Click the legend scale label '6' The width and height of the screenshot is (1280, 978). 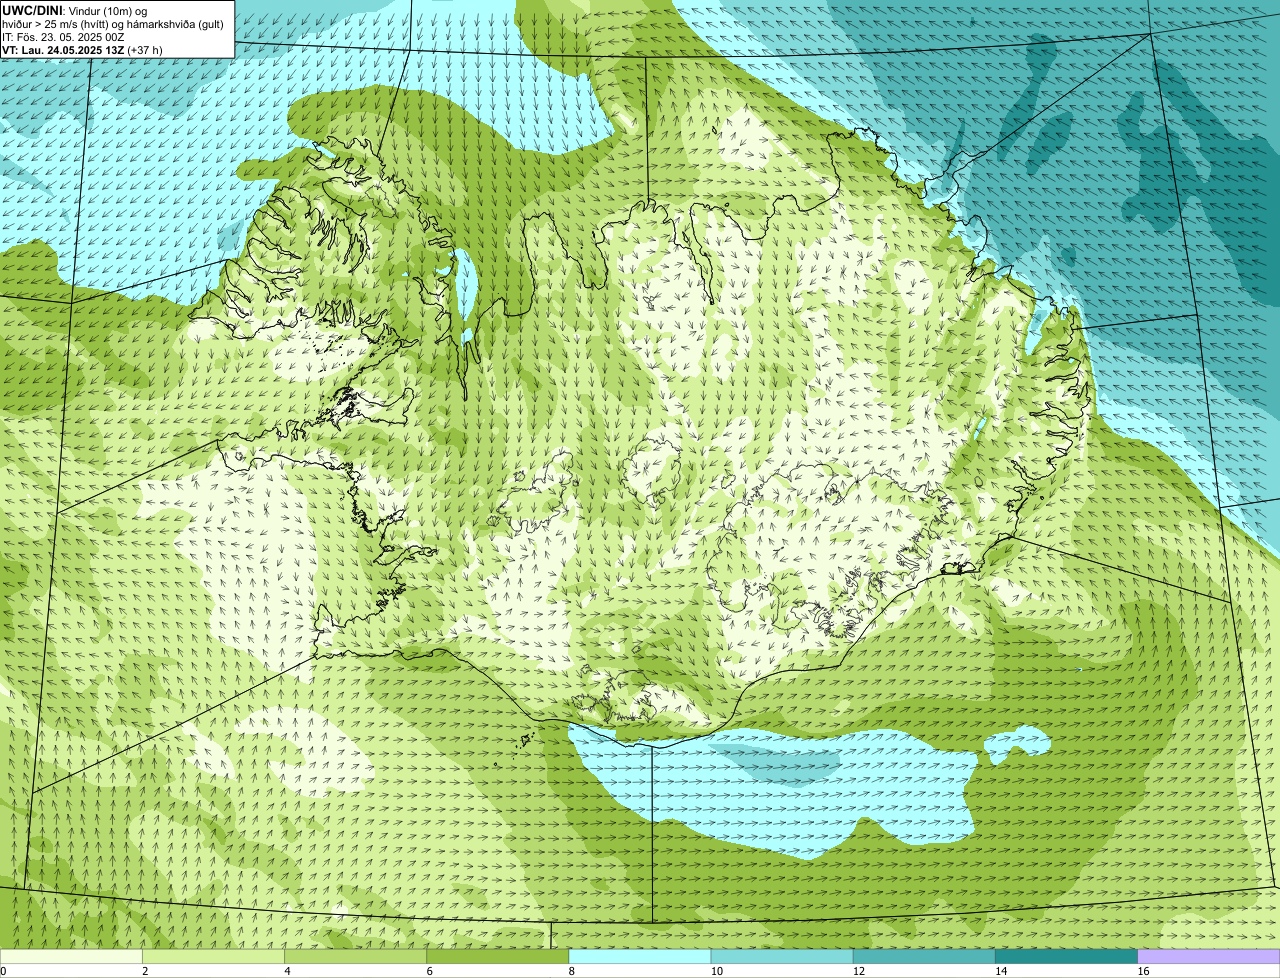(x=430, y=971)
